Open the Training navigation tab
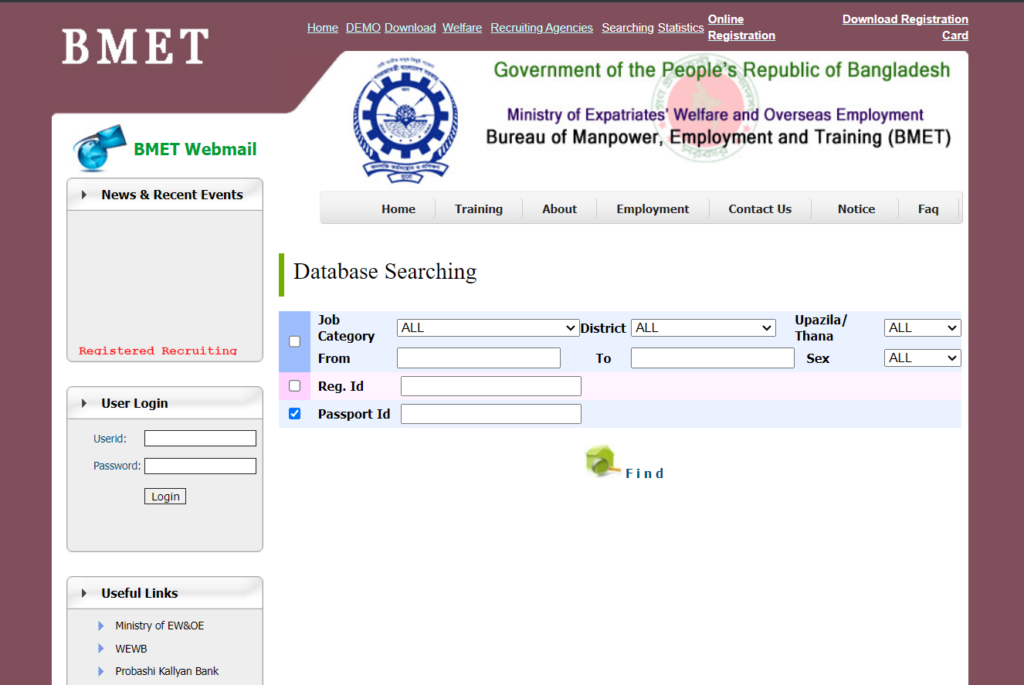The image size is (1024, 685). (479, 209)
